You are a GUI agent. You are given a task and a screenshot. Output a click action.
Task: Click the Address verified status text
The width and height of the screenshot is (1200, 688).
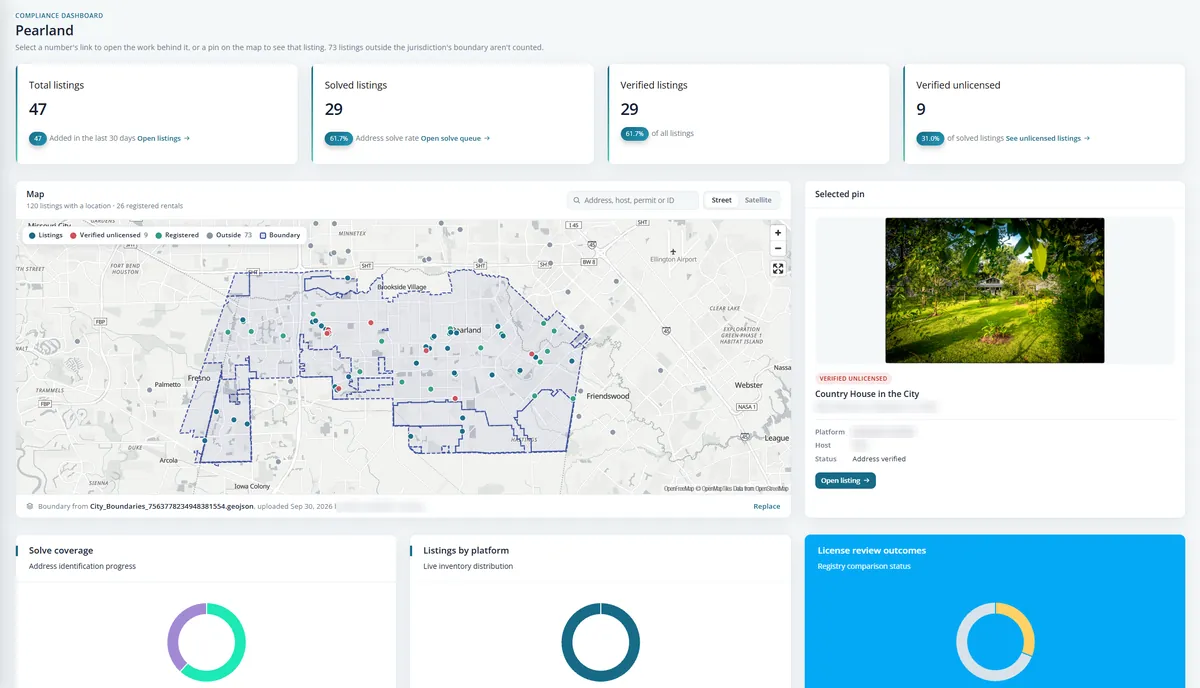click(x=879, y=459)
